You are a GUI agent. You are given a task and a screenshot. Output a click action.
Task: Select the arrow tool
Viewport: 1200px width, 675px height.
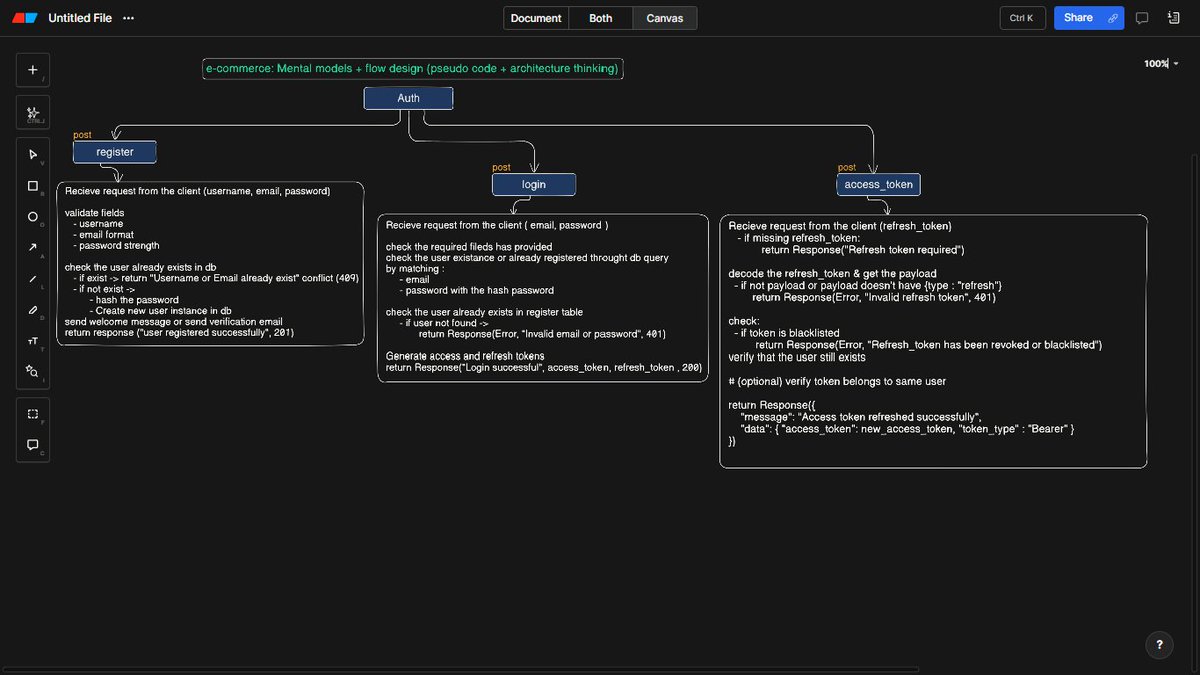coord(33,248)
